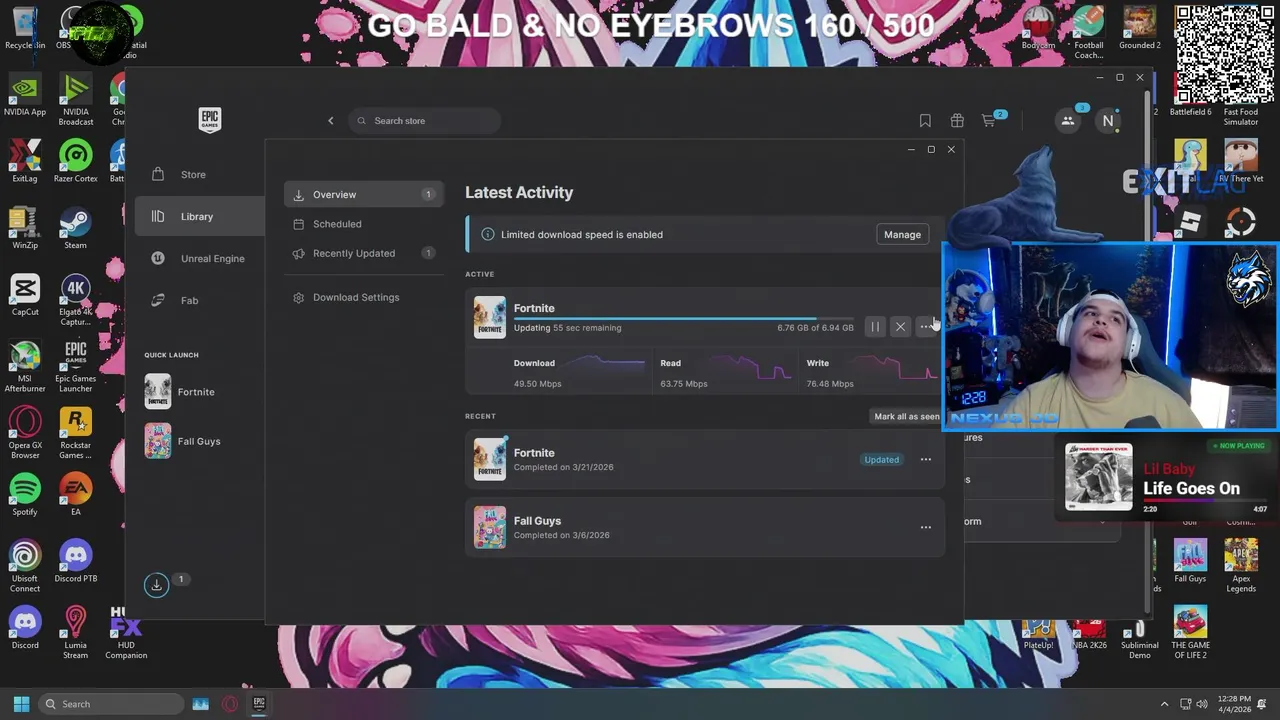Open the friends list icon
Screen dimensions: 1280x720
[1068, 121]
